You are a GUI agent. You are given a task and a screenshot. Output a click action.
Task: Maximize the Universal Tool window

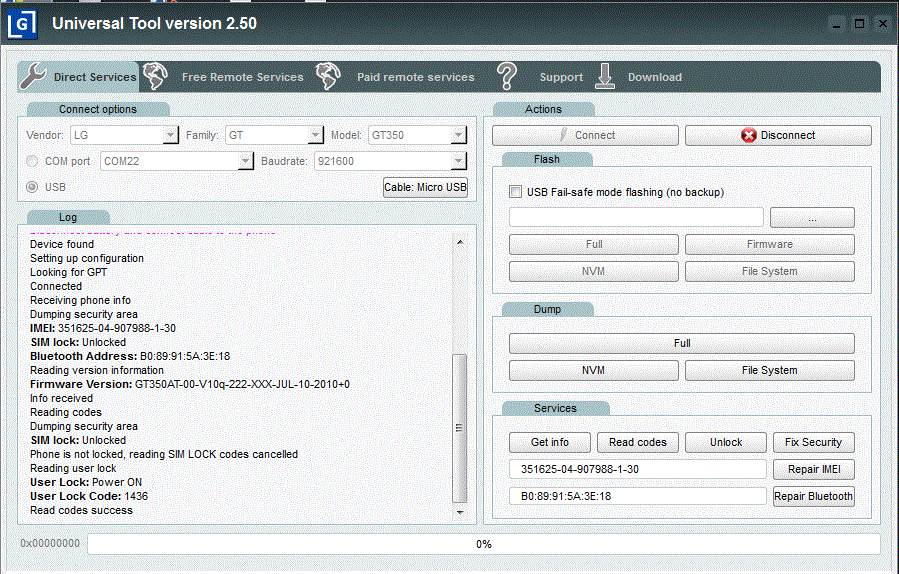click(859, 24)
